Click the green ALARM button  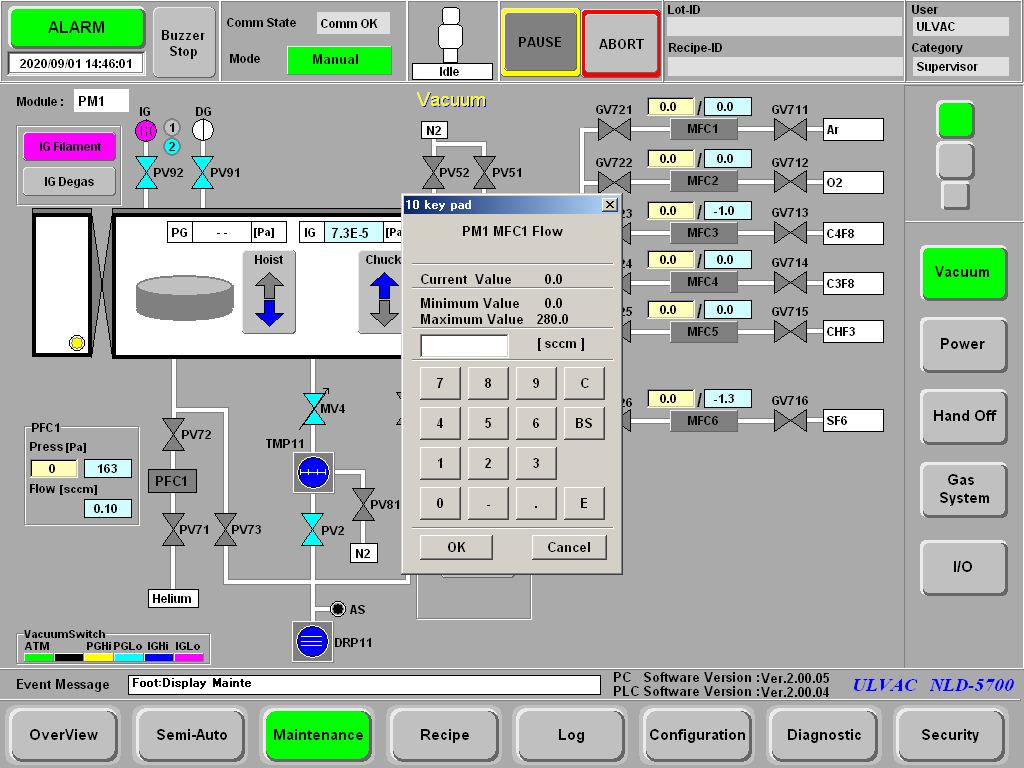tap(77, 27)
